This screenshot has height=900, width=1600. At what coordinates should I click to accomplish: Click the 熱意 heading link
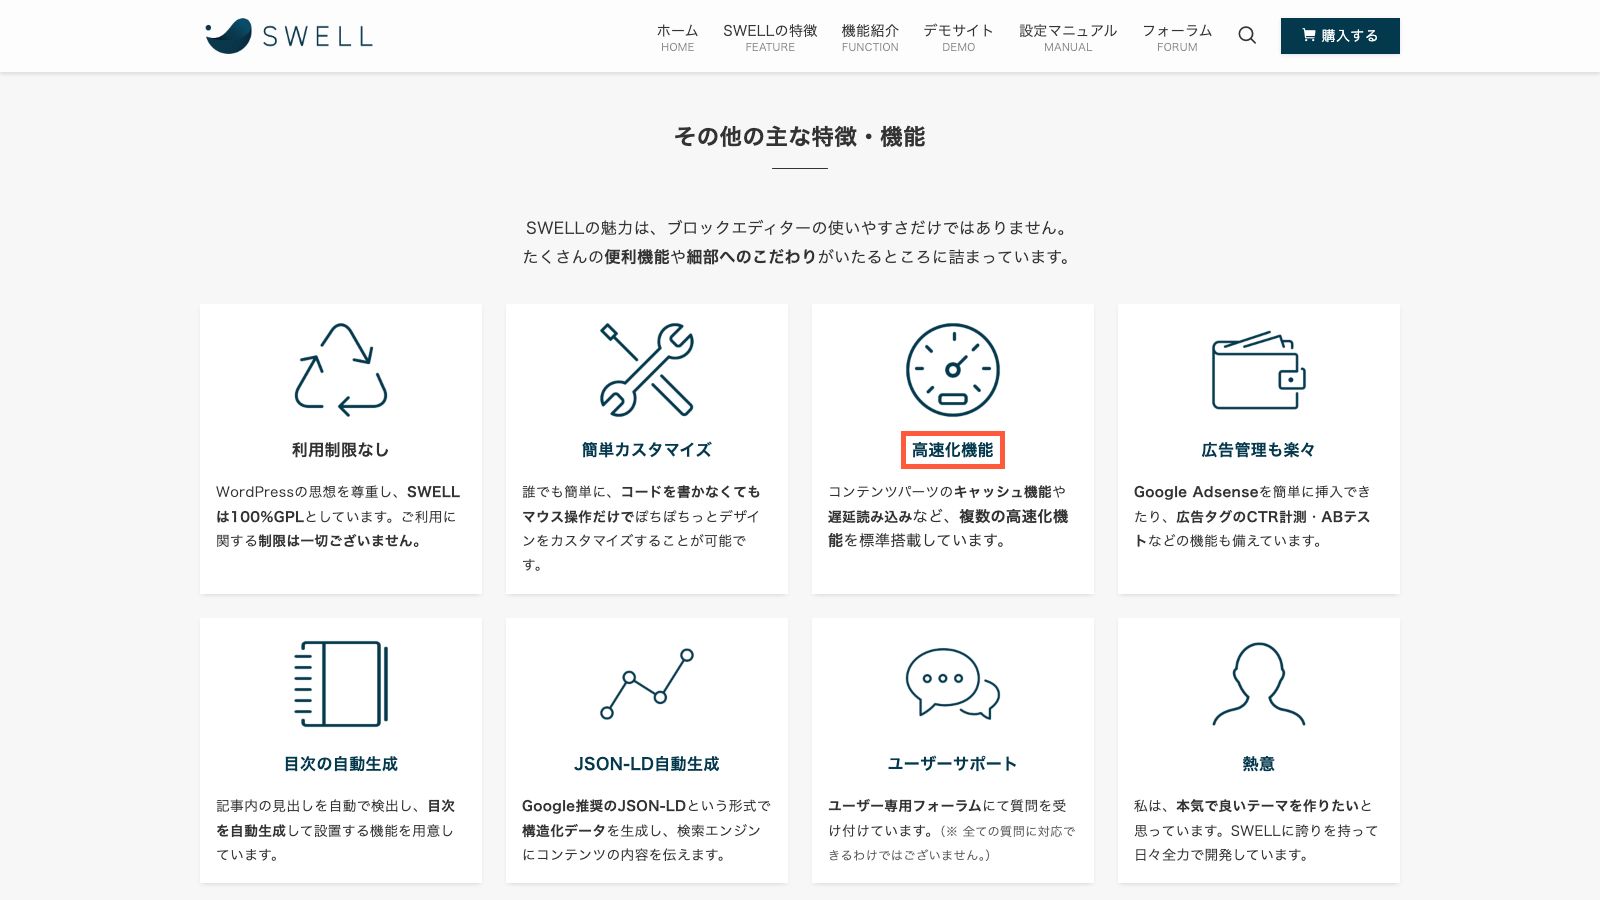coord(1259,764)
